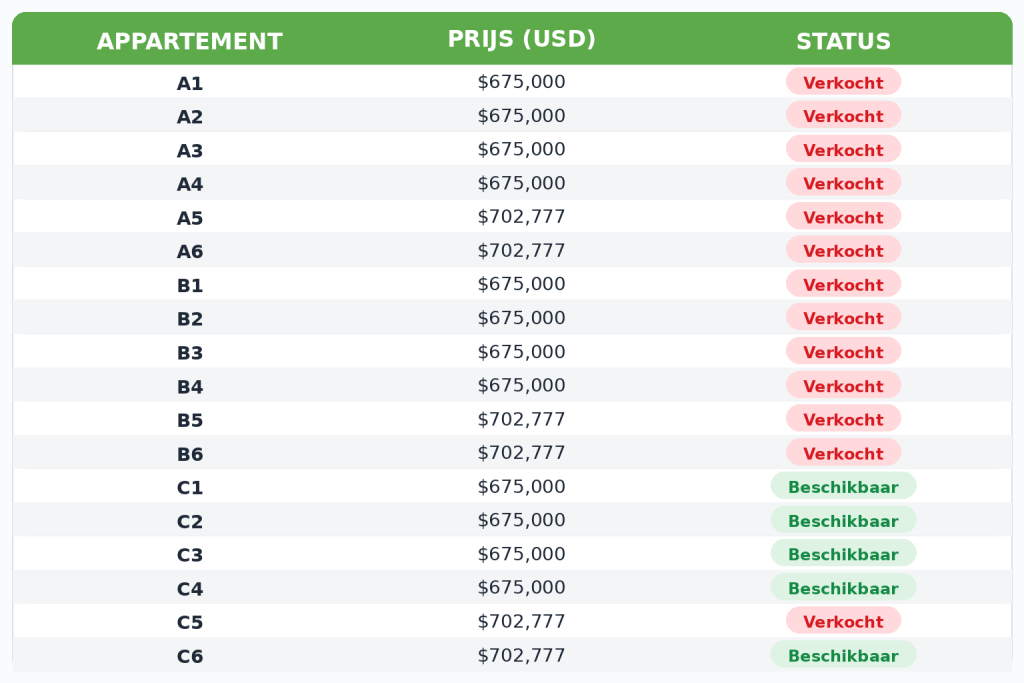The width and height of the screenshot is (1024, 683).
Task: Click the price of apartment B5
Action: tap(521, 419)
